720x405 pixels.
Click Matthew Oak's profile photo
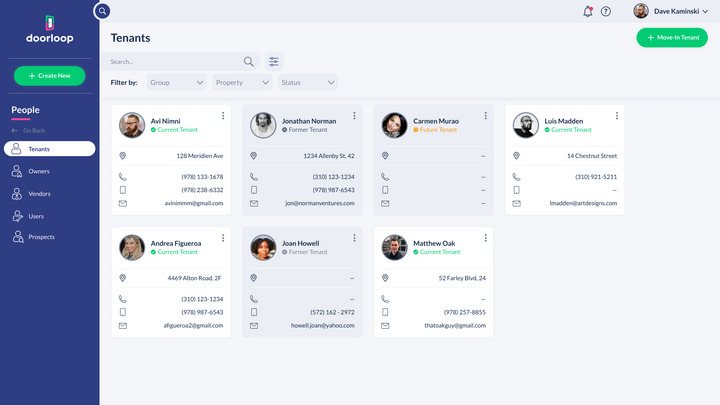394,247
